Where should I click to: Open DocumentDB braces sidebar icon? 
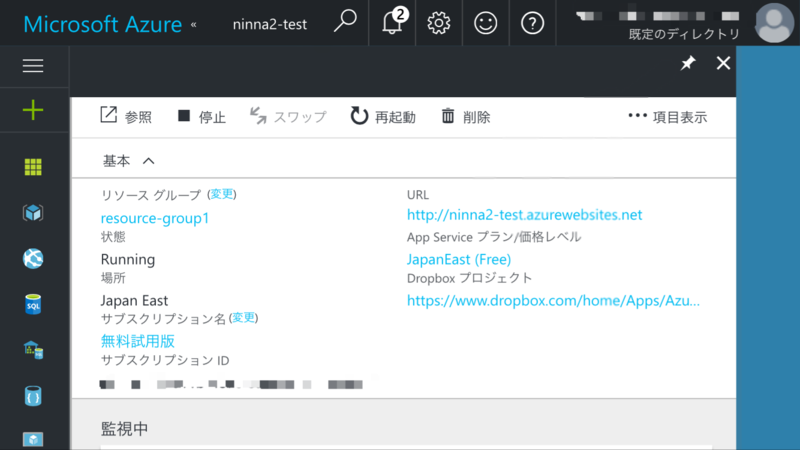[x=33, y=396]
